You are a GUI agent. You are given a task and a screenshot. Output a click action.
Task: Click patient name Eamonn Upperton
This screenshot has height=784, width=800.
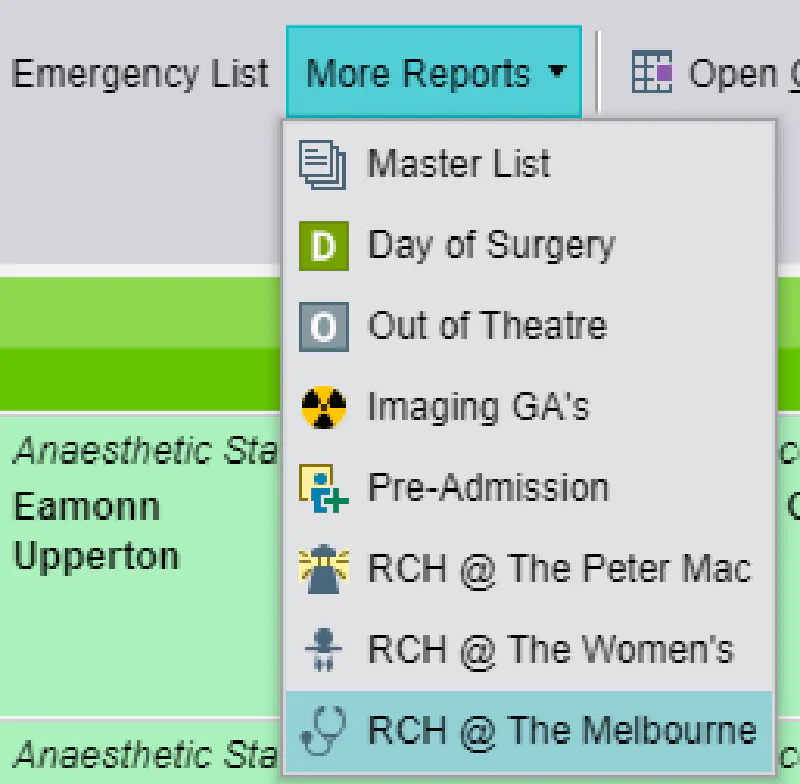click(96, 530)
